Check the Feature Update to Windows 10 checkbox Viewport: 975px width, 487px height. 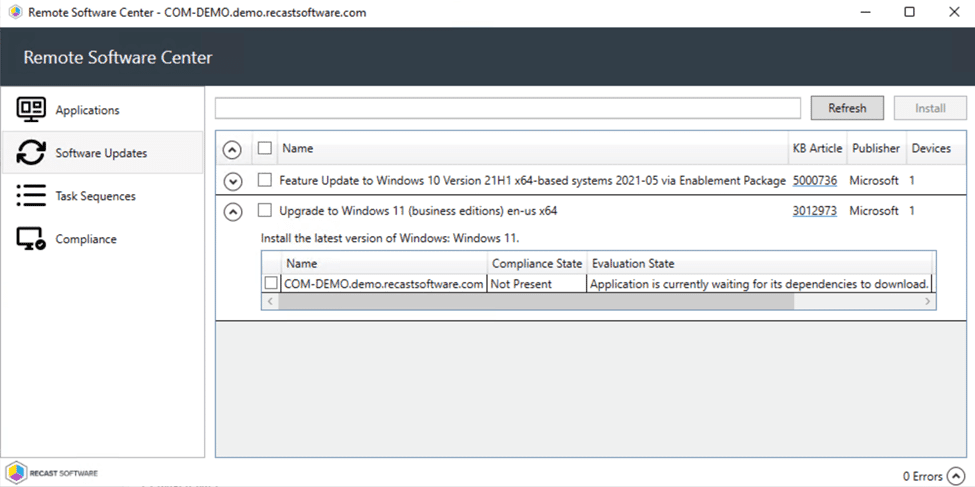click(x=265, y=181)
